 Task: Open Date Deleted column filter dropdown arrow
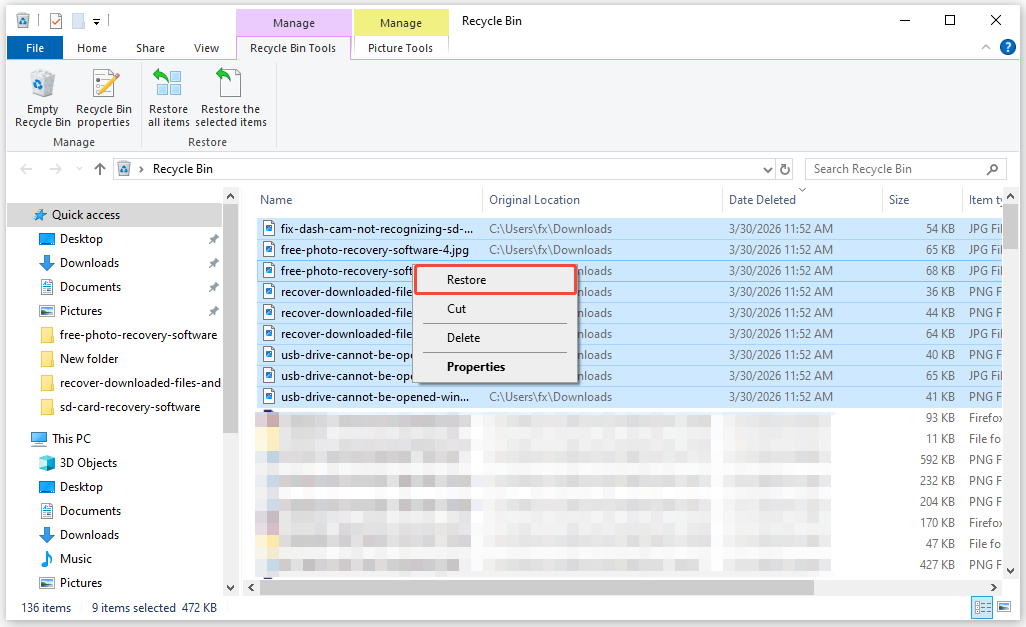click(802, 190)
